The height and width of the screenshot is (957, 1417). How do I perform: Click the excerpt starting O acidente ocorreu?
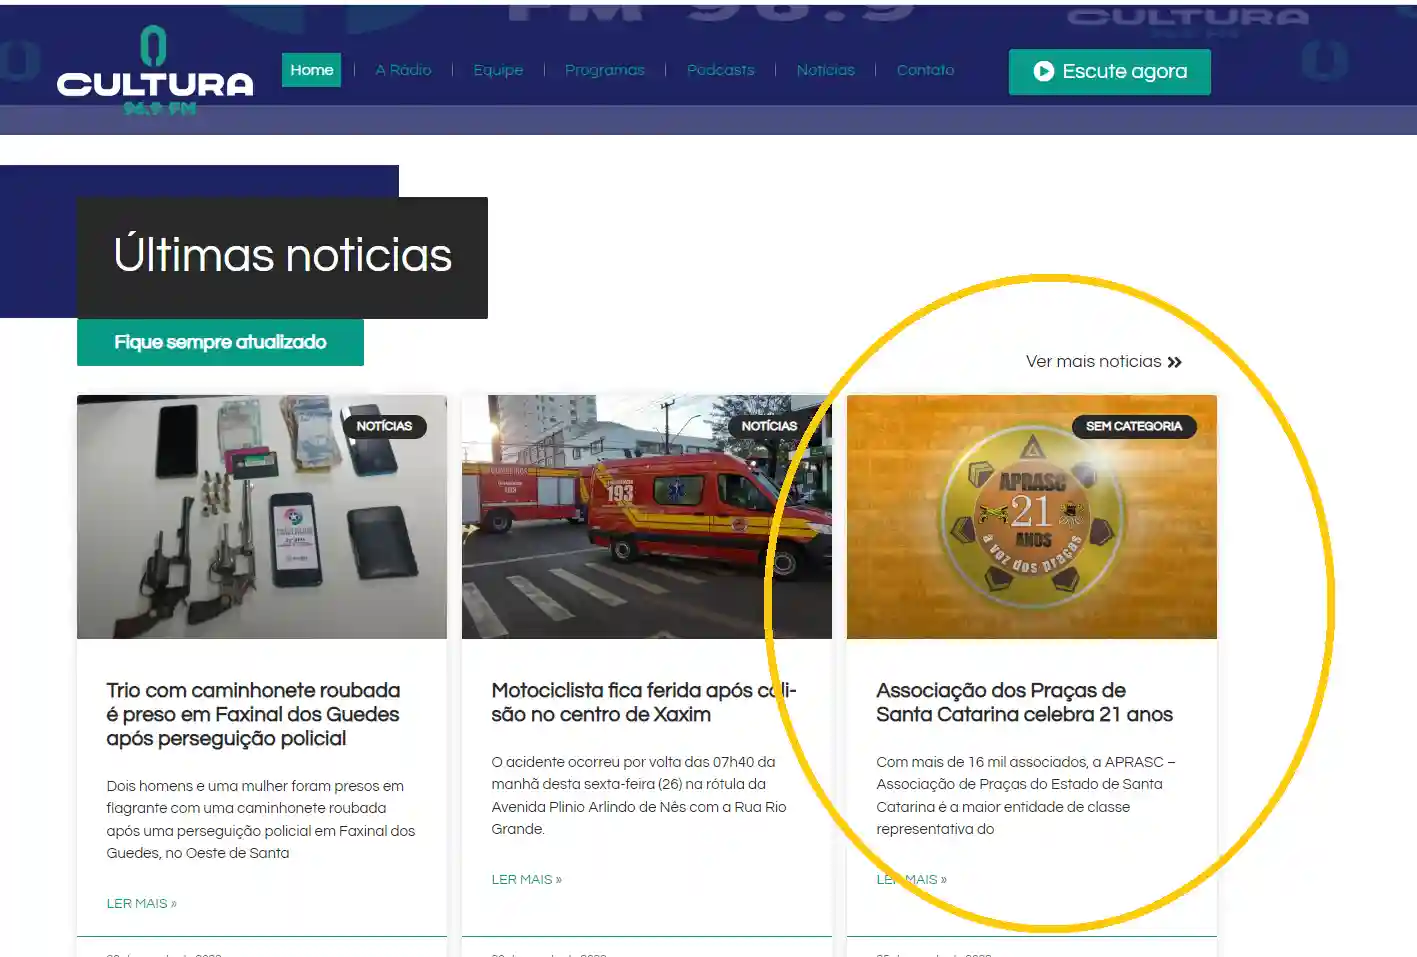coord(639,795)
